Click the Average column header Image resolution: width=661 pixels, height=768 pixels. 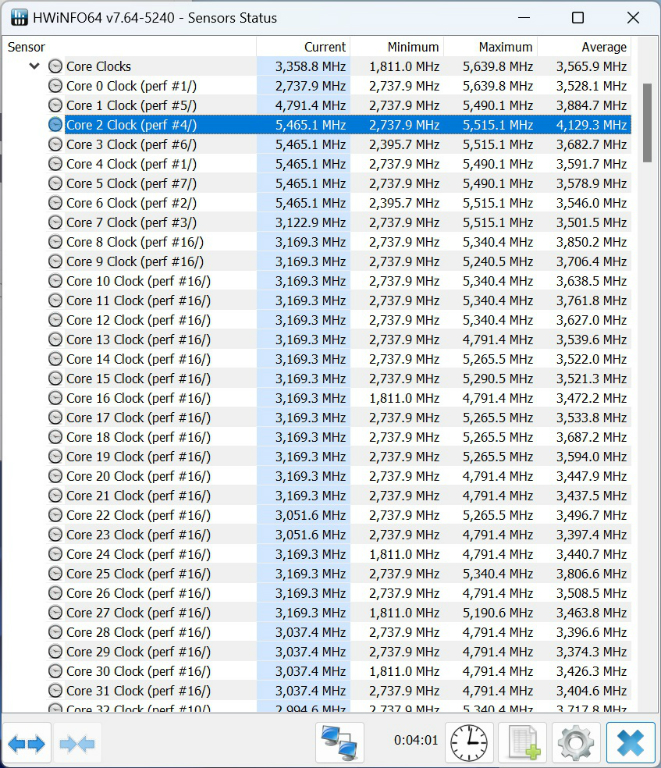(585, 47)
